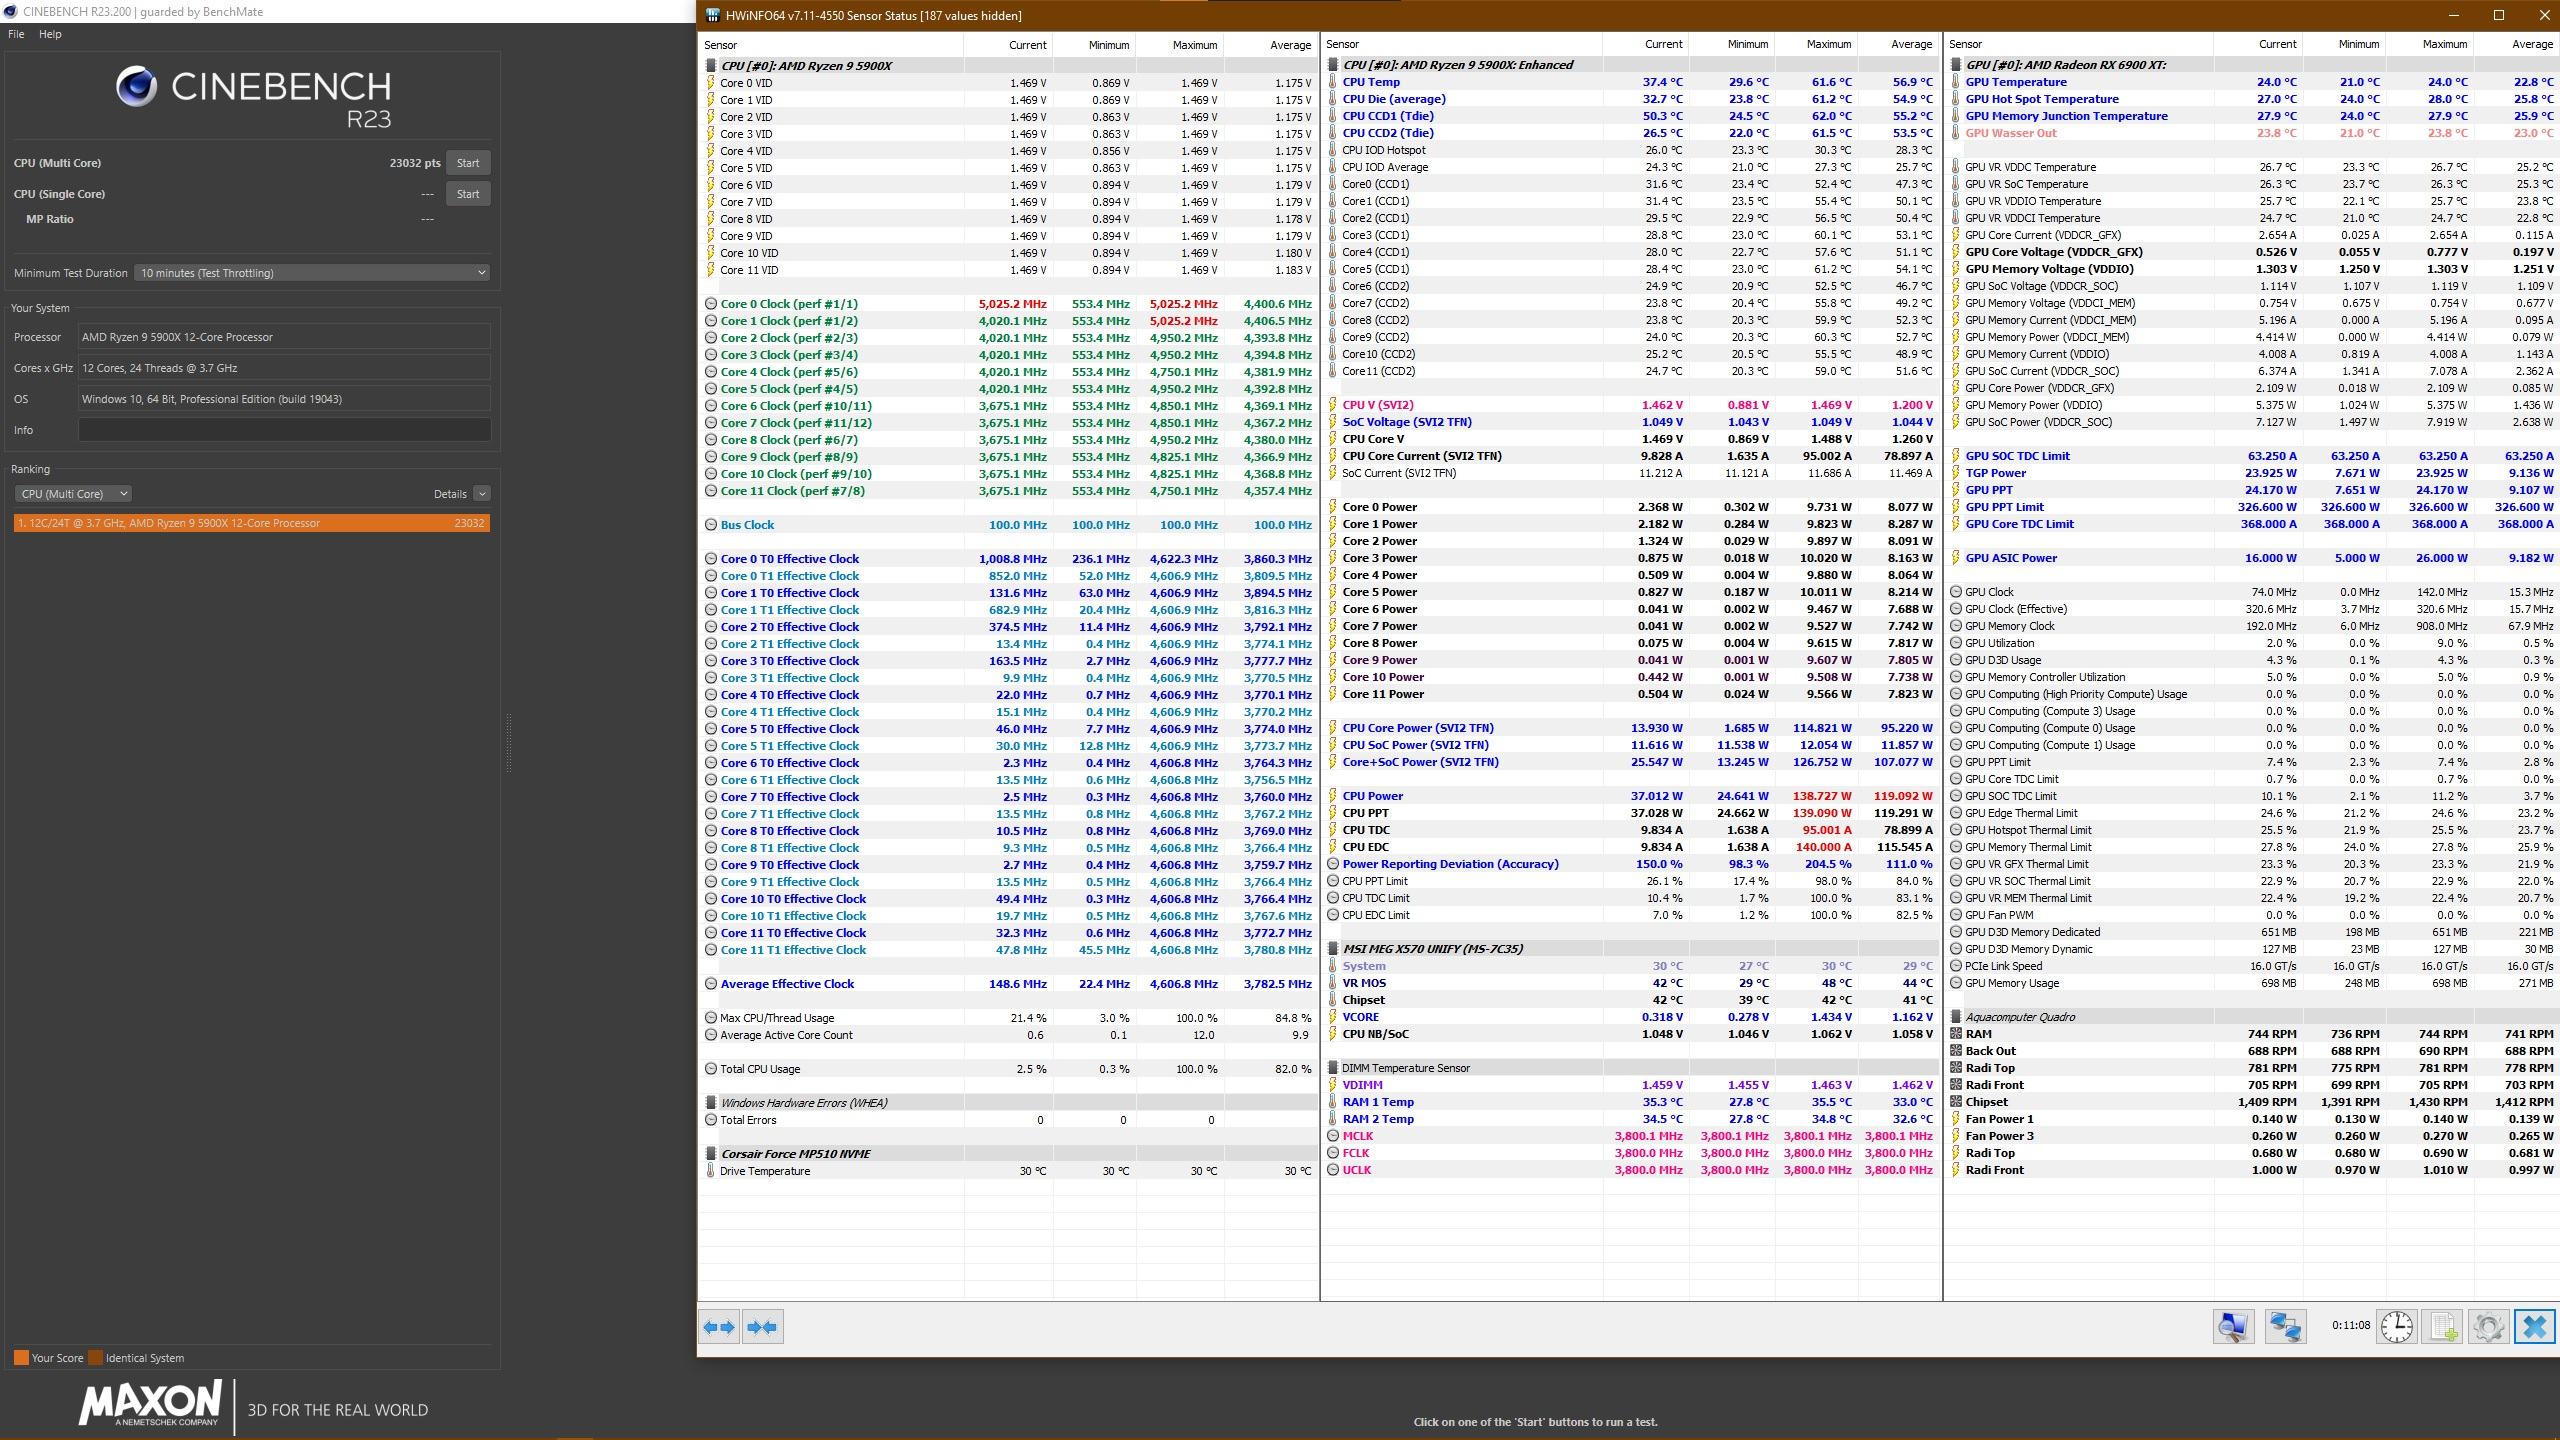Click the thermometer icon beside CPU Temp
Image resolution: width=2560 pixels, height=1440 pixels.
(1333, 82)
